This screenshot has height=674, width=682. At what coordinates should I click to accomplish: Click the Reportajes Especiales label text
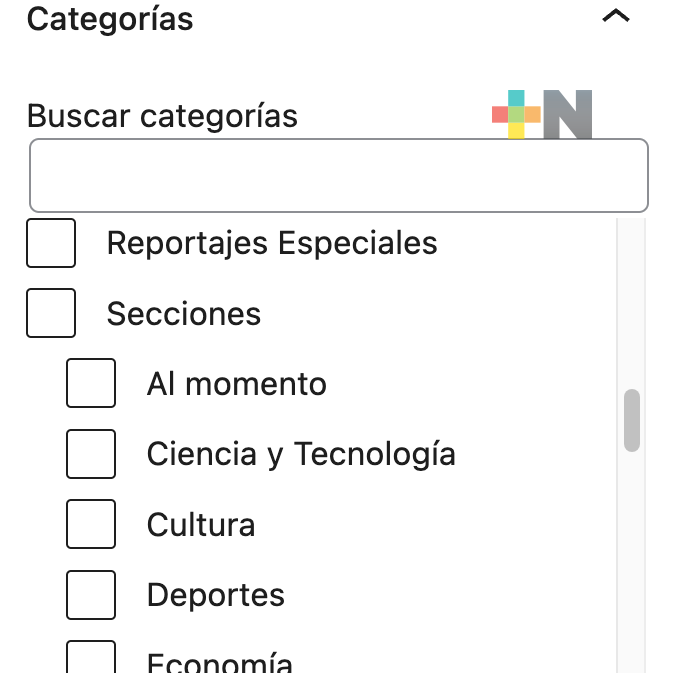point(272,244)
